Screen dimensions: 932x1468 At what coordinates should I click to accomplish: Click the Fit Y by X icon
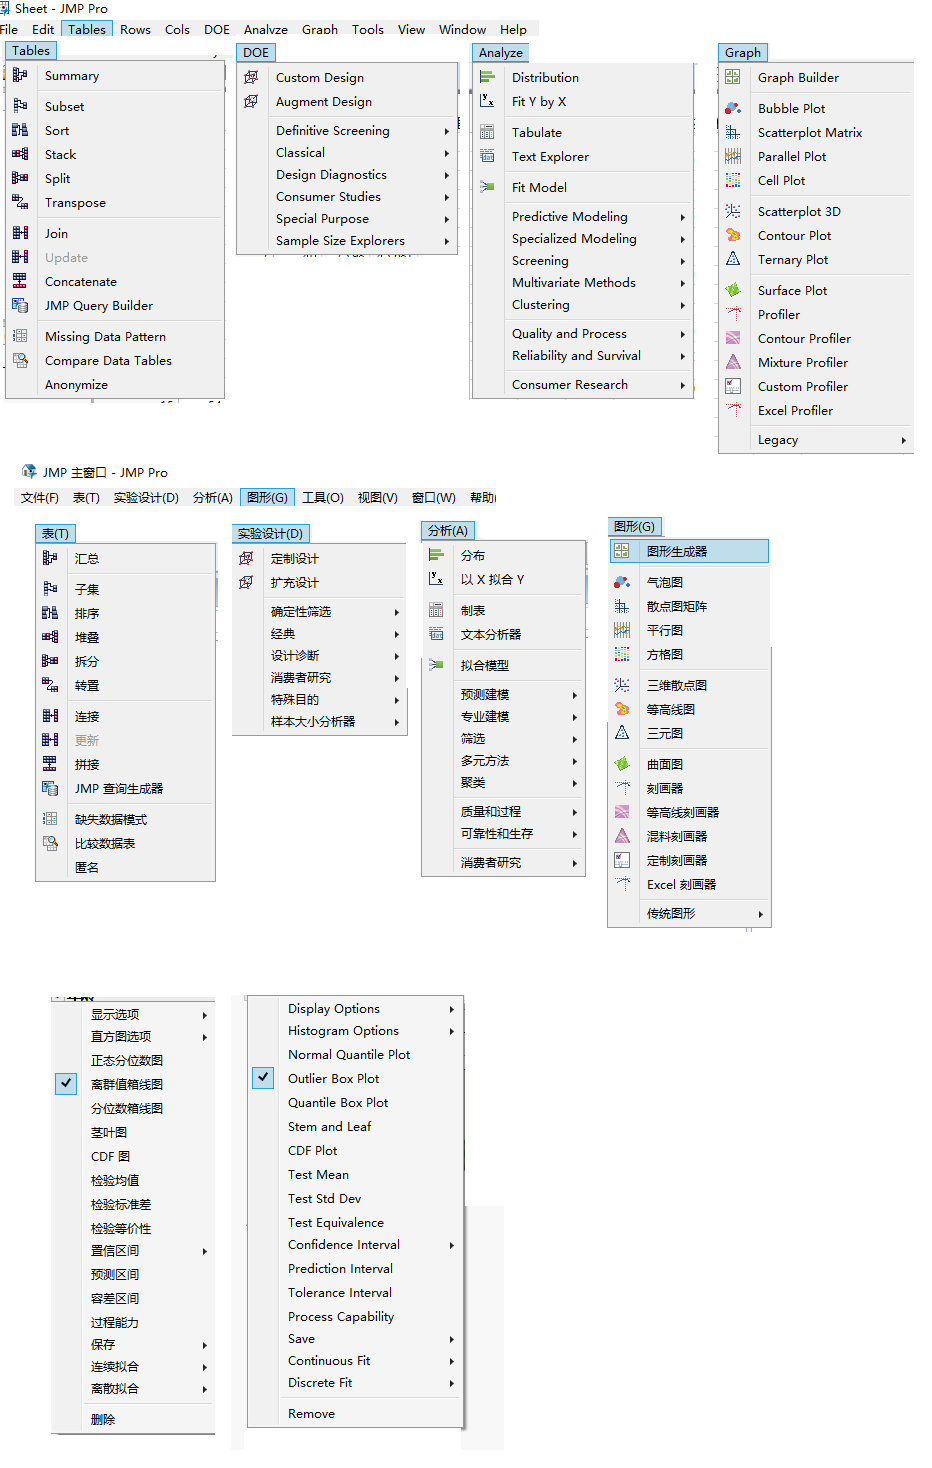(487, 101)
